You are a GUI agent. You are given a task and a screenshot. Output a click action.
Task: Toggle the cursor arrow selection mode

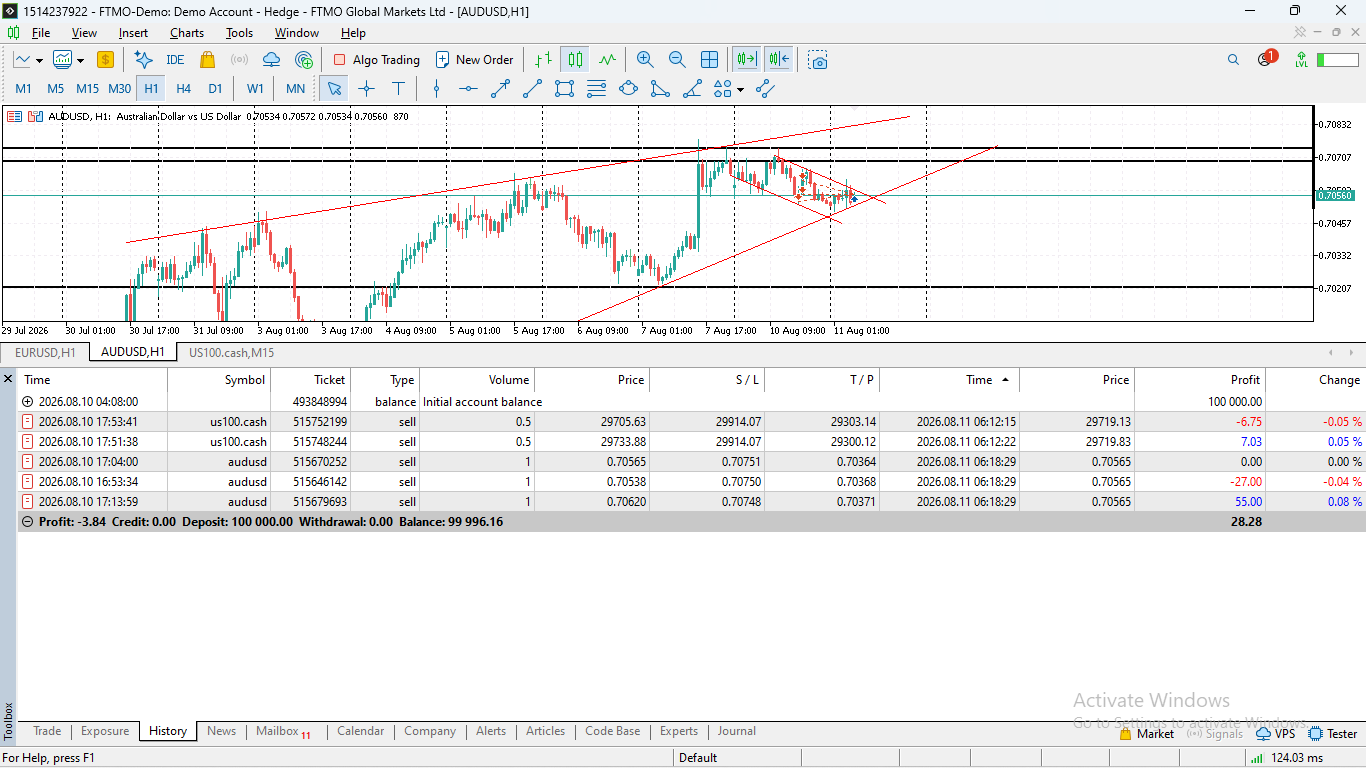(x=334, y=89)
